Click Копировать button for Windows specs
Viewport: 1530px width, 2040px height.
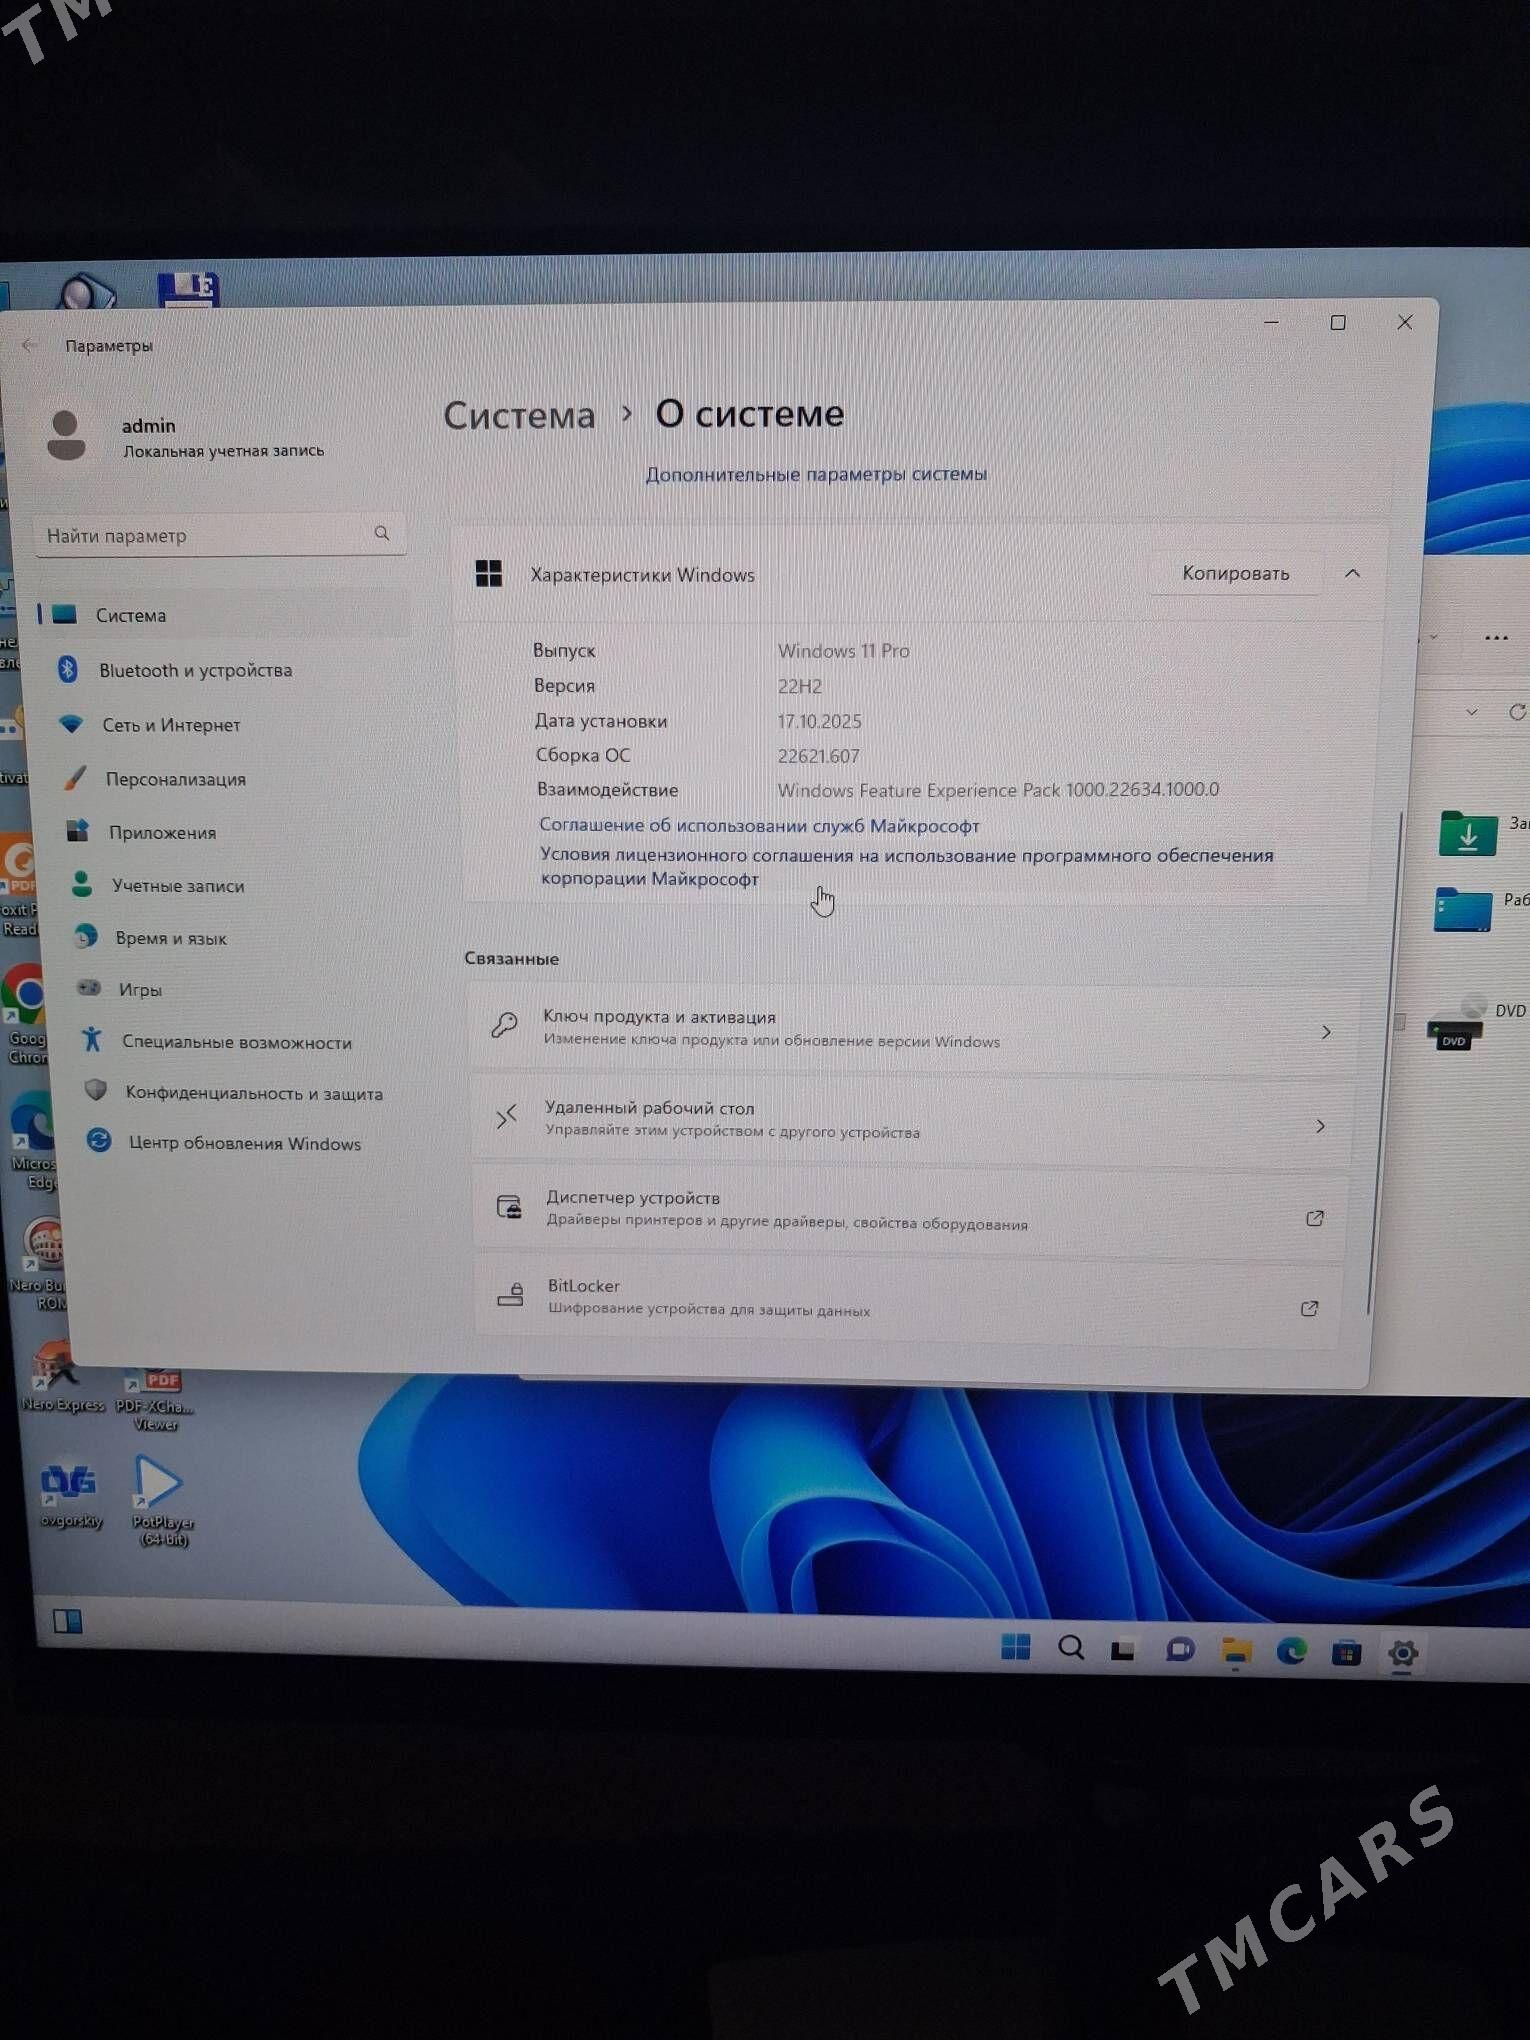point(1236,573)
